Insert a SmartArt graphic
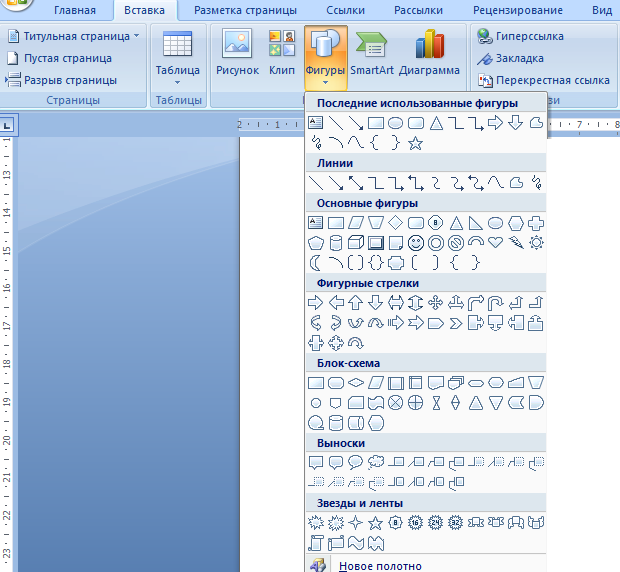 372,53
